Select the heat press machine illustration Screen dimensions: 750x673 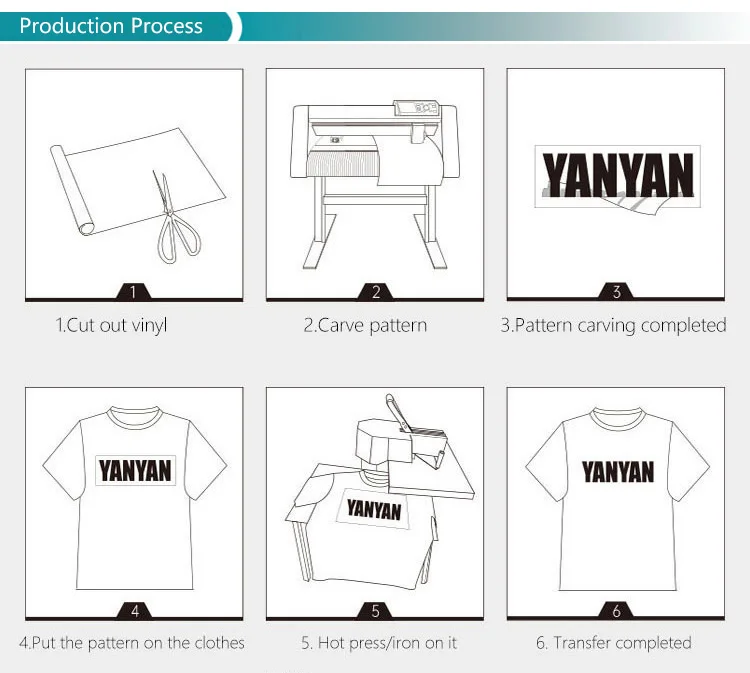pyautogui.click(x=380, y=492)
